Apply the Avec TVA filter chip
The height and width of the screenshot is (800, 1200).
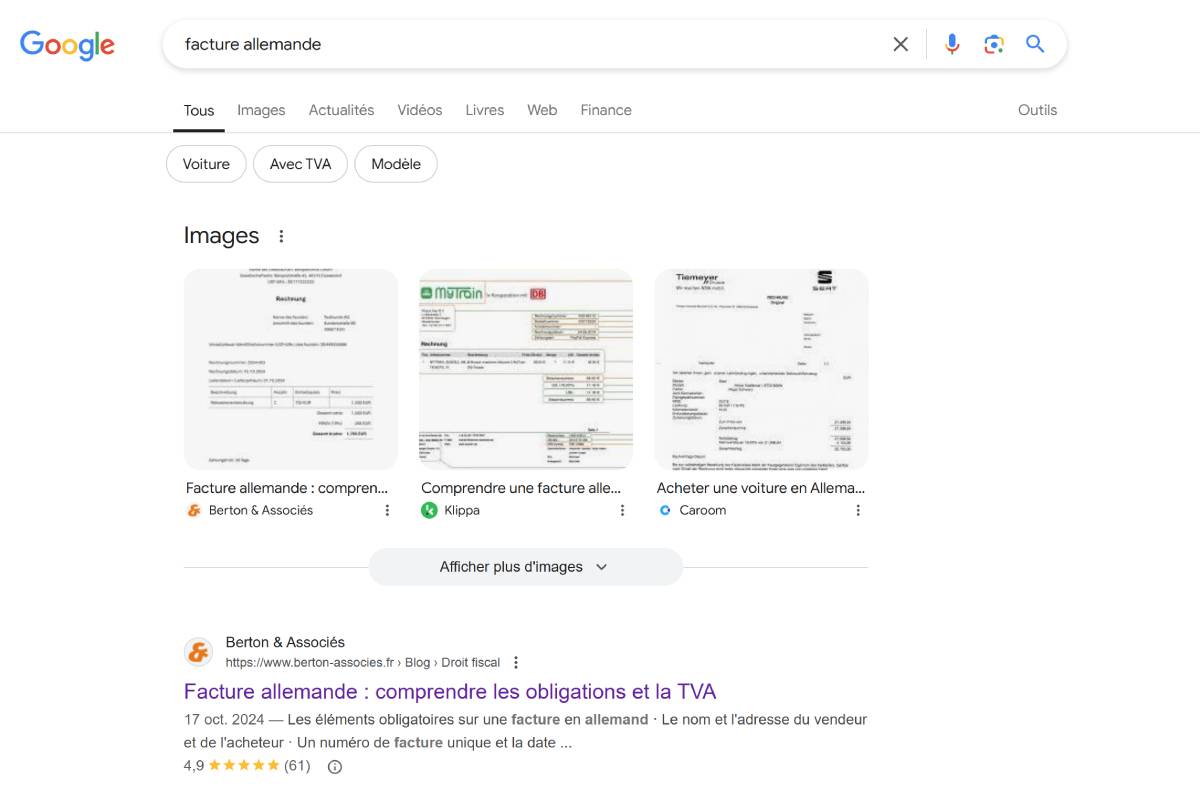pos(300,164)
